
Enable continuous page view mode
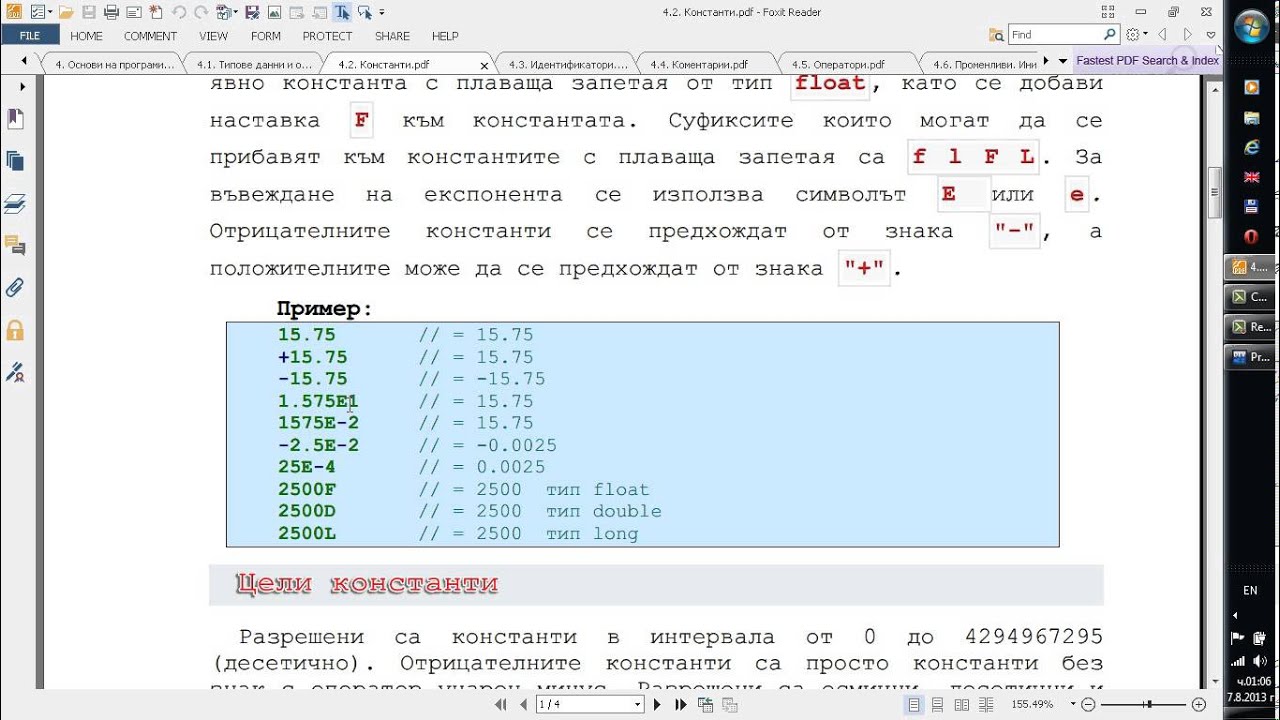937,704
